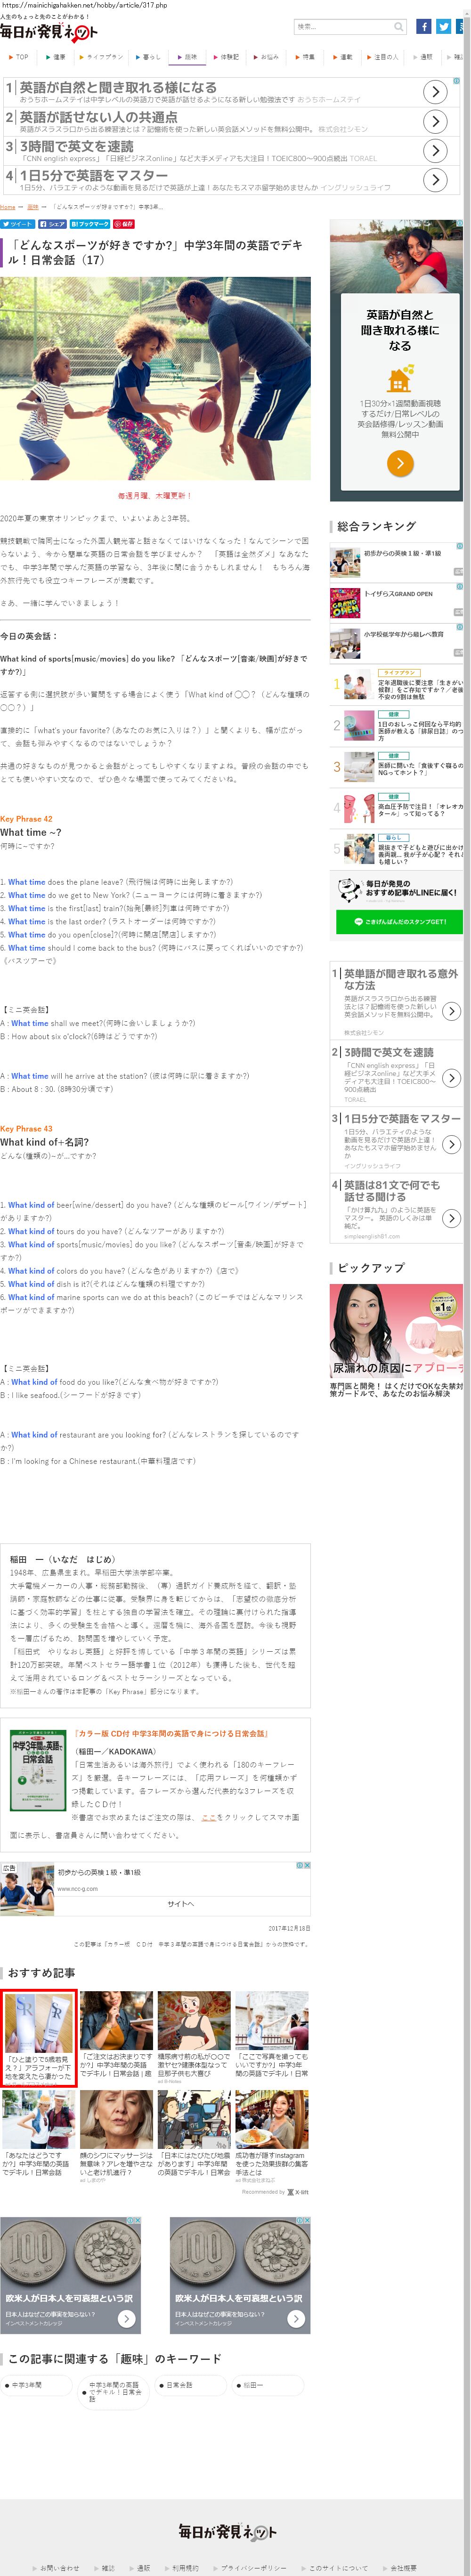Click the red Pinterest 保存 button

(124, 224)
